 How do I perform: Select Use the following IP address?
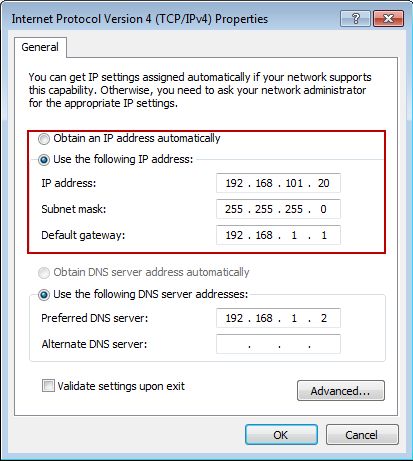[x=44, y=160]
